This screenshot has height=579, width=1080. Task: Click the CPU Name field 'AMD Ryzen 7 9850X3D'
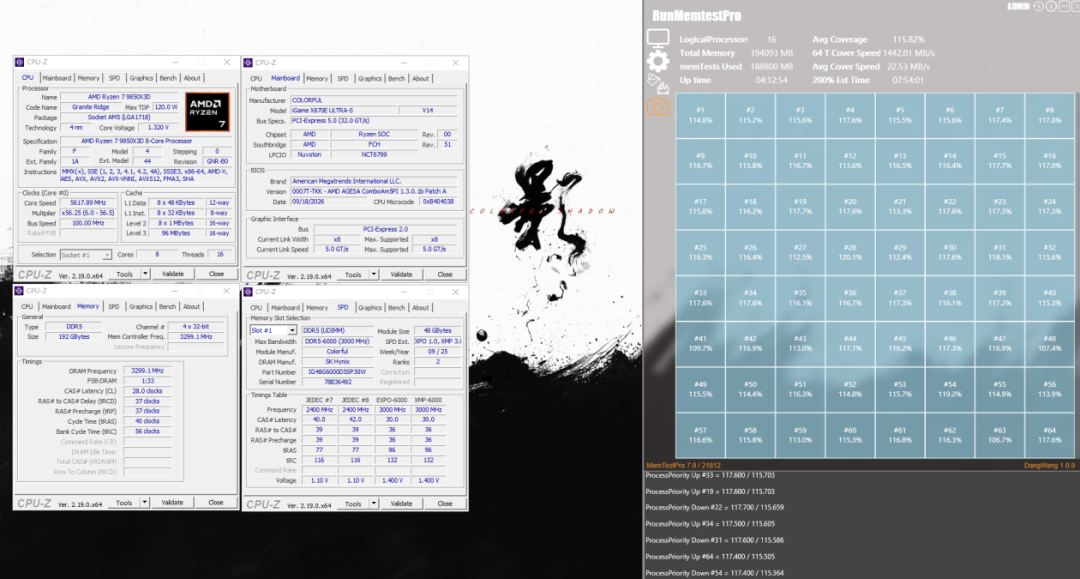(119, 97)
